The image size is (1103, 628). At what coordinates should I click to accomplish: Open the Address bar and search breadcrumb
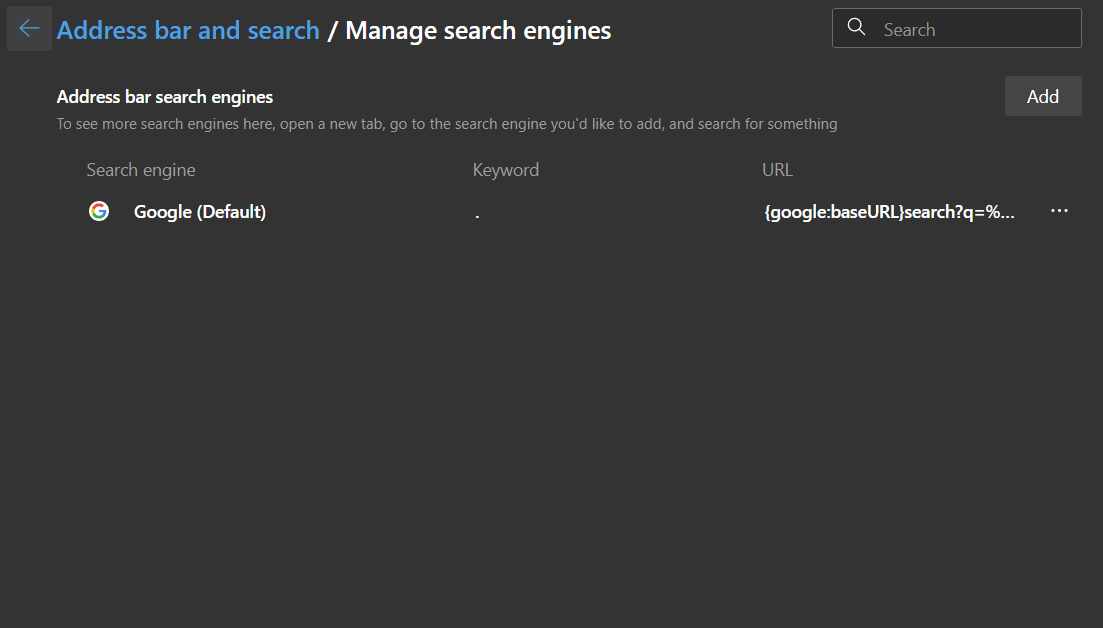188,30
